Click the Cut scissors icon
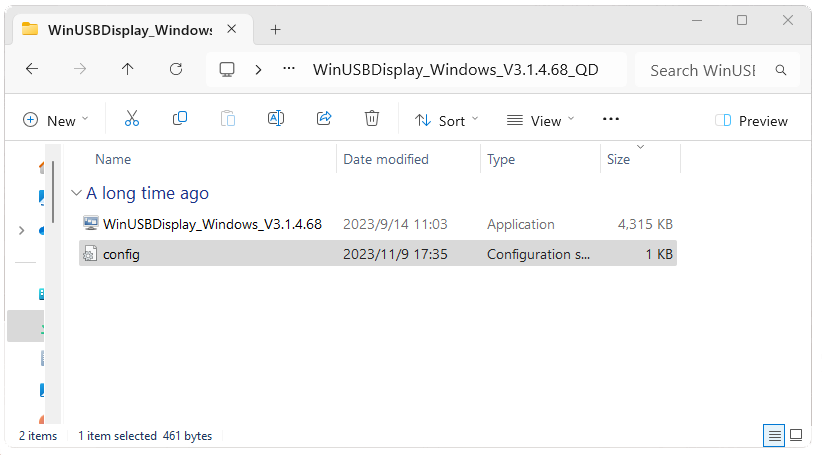The height and width of the screenshot is (455, 822). pos(131,119)
